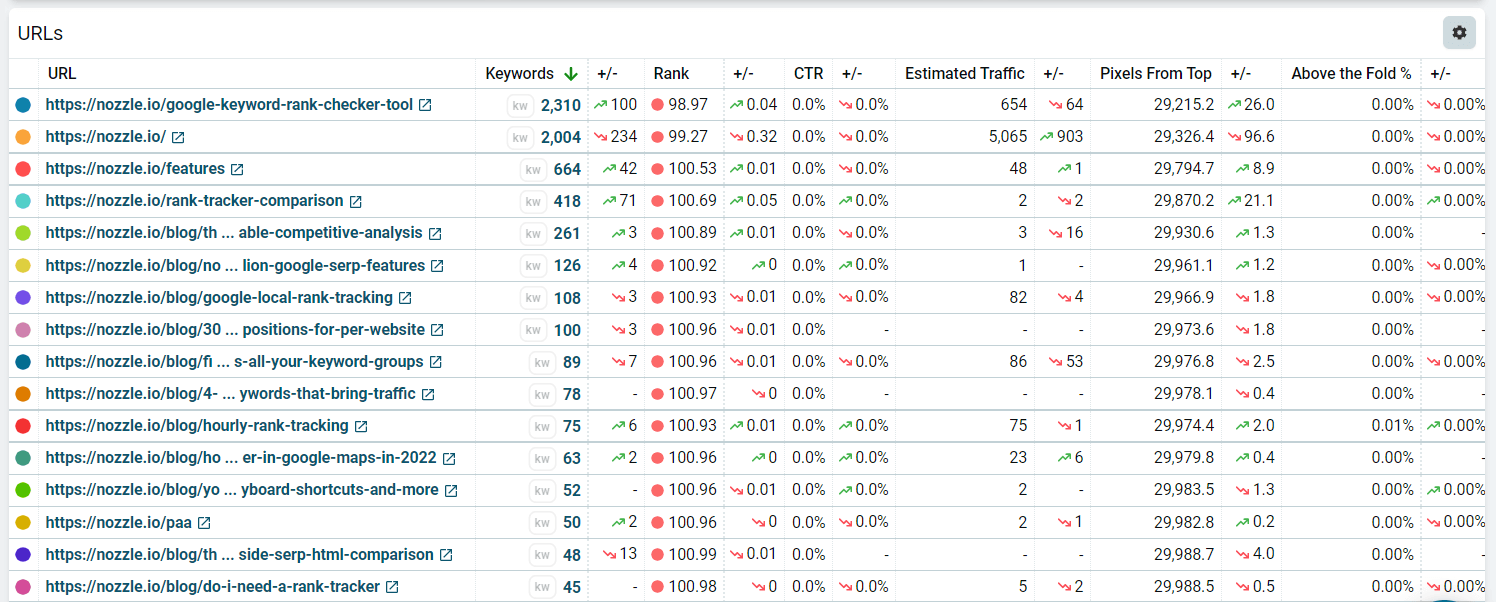The width and height of the screenshot is (1496, 602).
Task: Click the kw badge next to 664
Action: pyautogui.click(x=533, y=169)
